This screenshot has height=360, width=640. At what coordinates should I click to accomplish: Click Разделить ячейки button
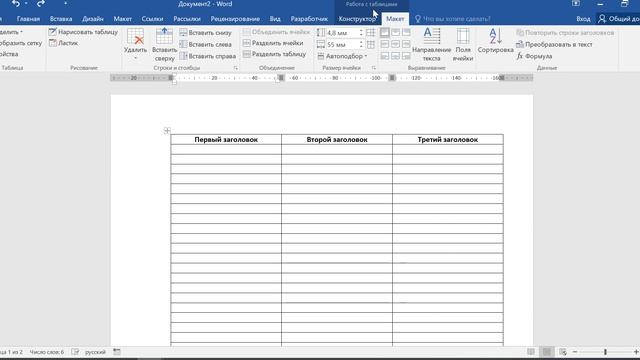tap(273, 43)
